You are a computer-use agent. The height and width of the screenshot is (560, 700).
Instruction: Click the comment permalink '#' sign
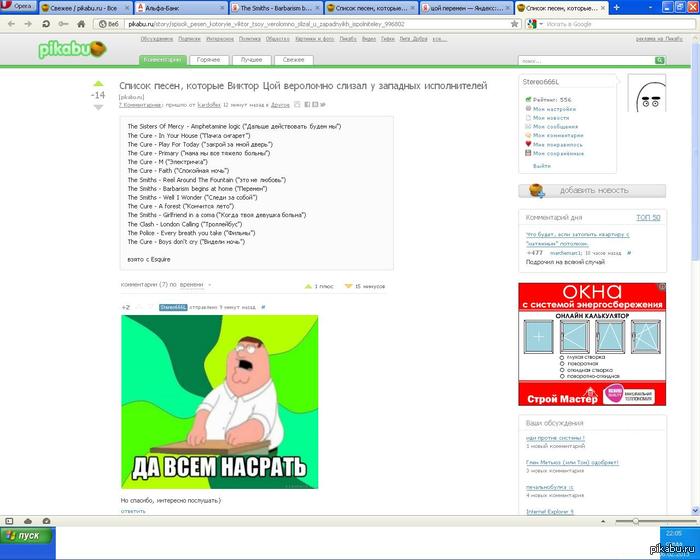click(x=263, y=307)
